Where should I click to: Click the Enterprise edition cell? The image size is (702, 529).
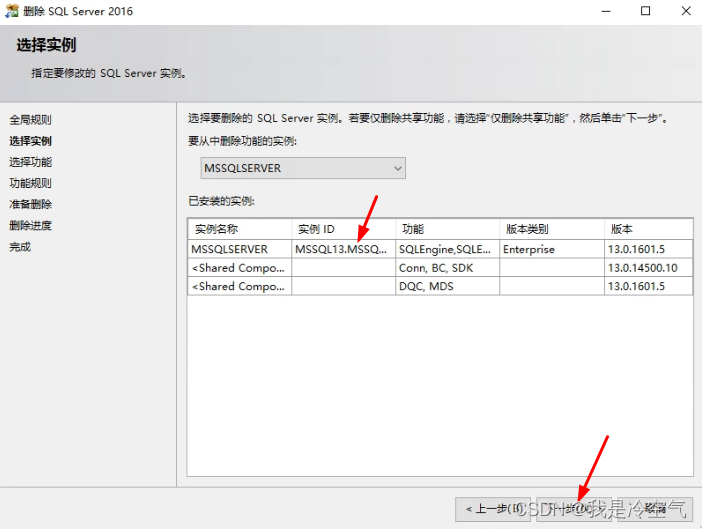click(x=552, y=249)
